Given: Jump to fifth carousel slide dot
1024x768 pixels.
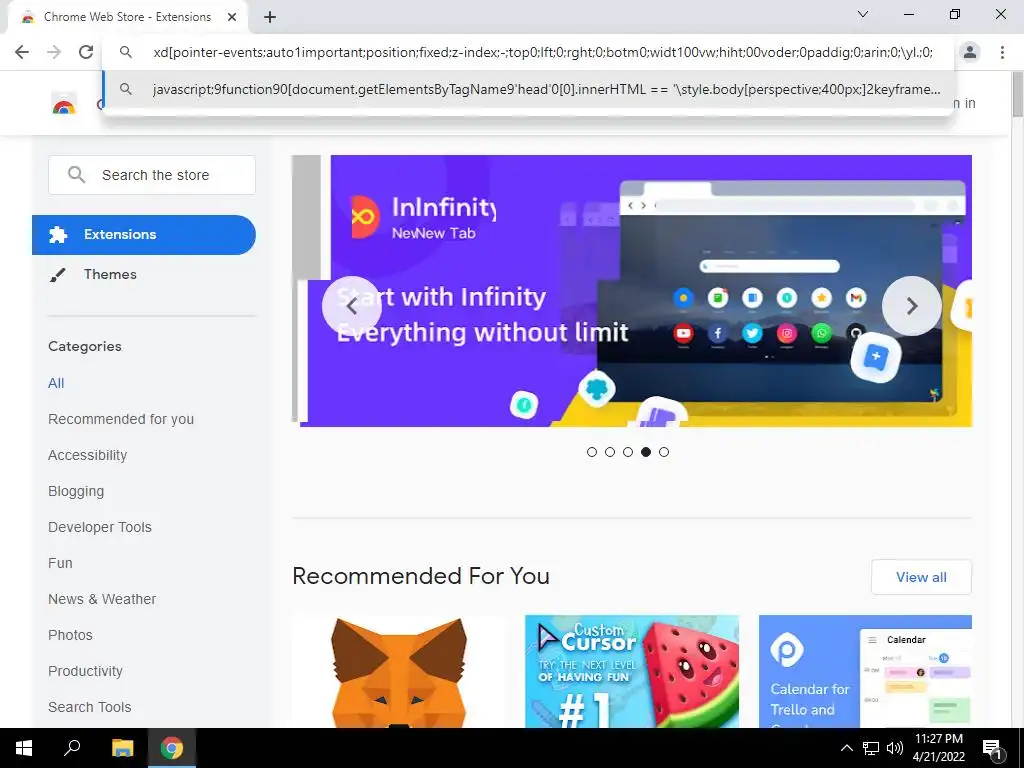Looking at the screenshot, I should point(664,452).
